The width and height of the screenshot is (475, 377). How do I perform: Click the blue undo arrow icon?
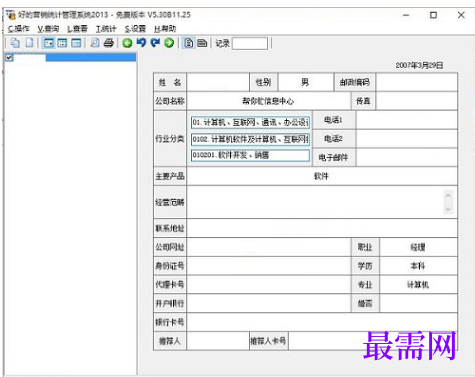[x=141, y=43]
